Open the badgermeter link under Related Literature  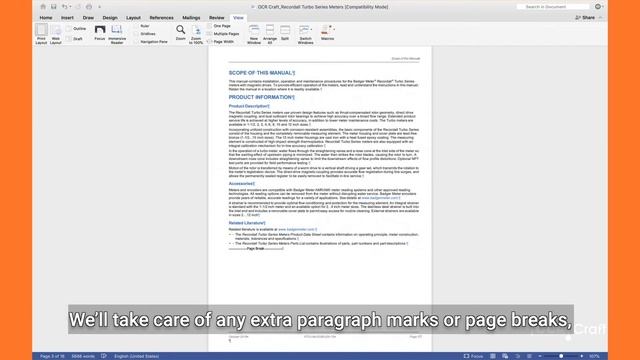[297, 229]
